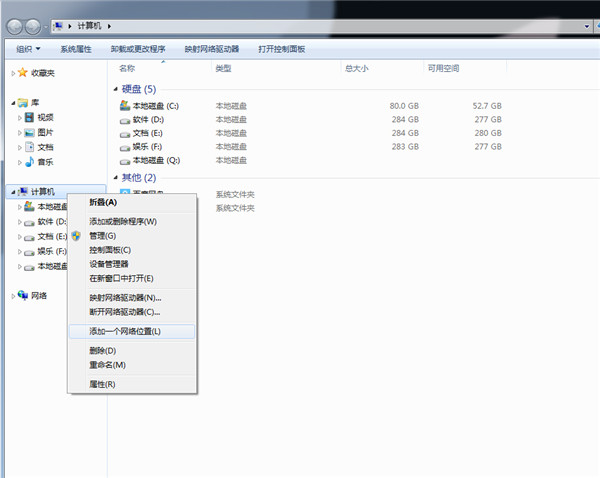This screenshot has width=600, height=478.
Task: Click the Forward navigation arrow button
Action: [x=32, y=23]
